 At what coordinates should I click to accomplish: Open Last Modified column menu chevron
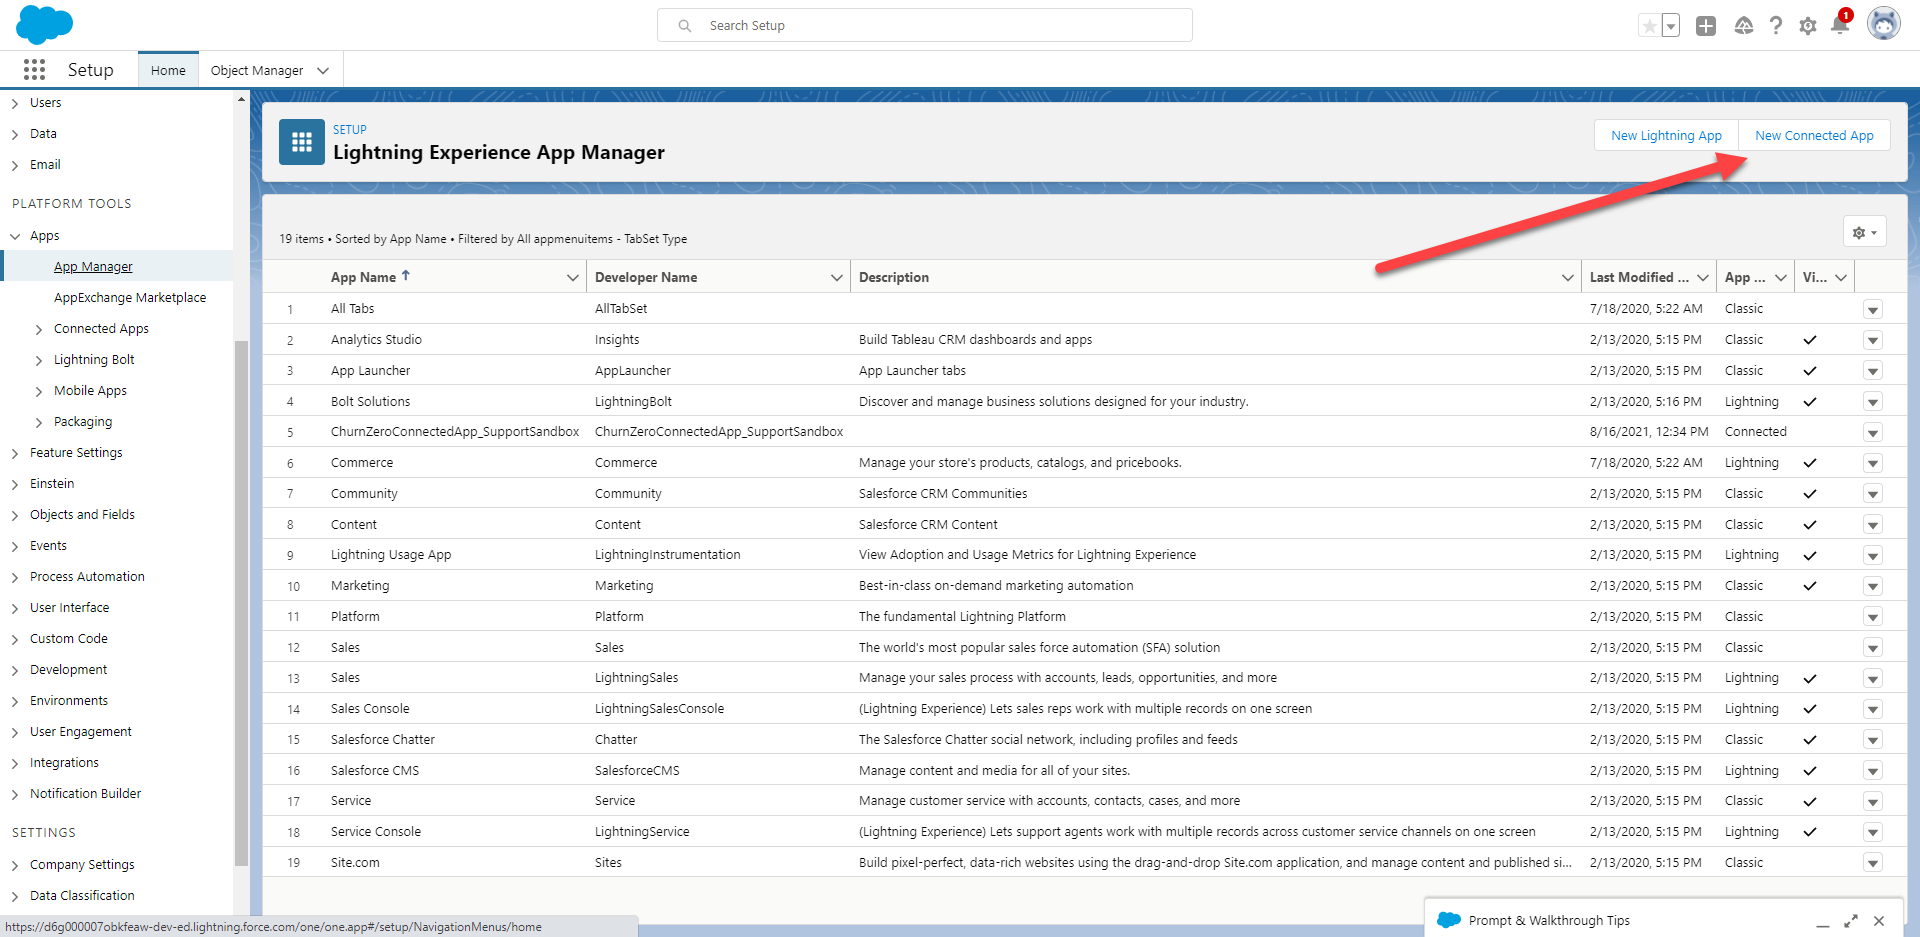pyautogui.click(x=1703, y=278)
